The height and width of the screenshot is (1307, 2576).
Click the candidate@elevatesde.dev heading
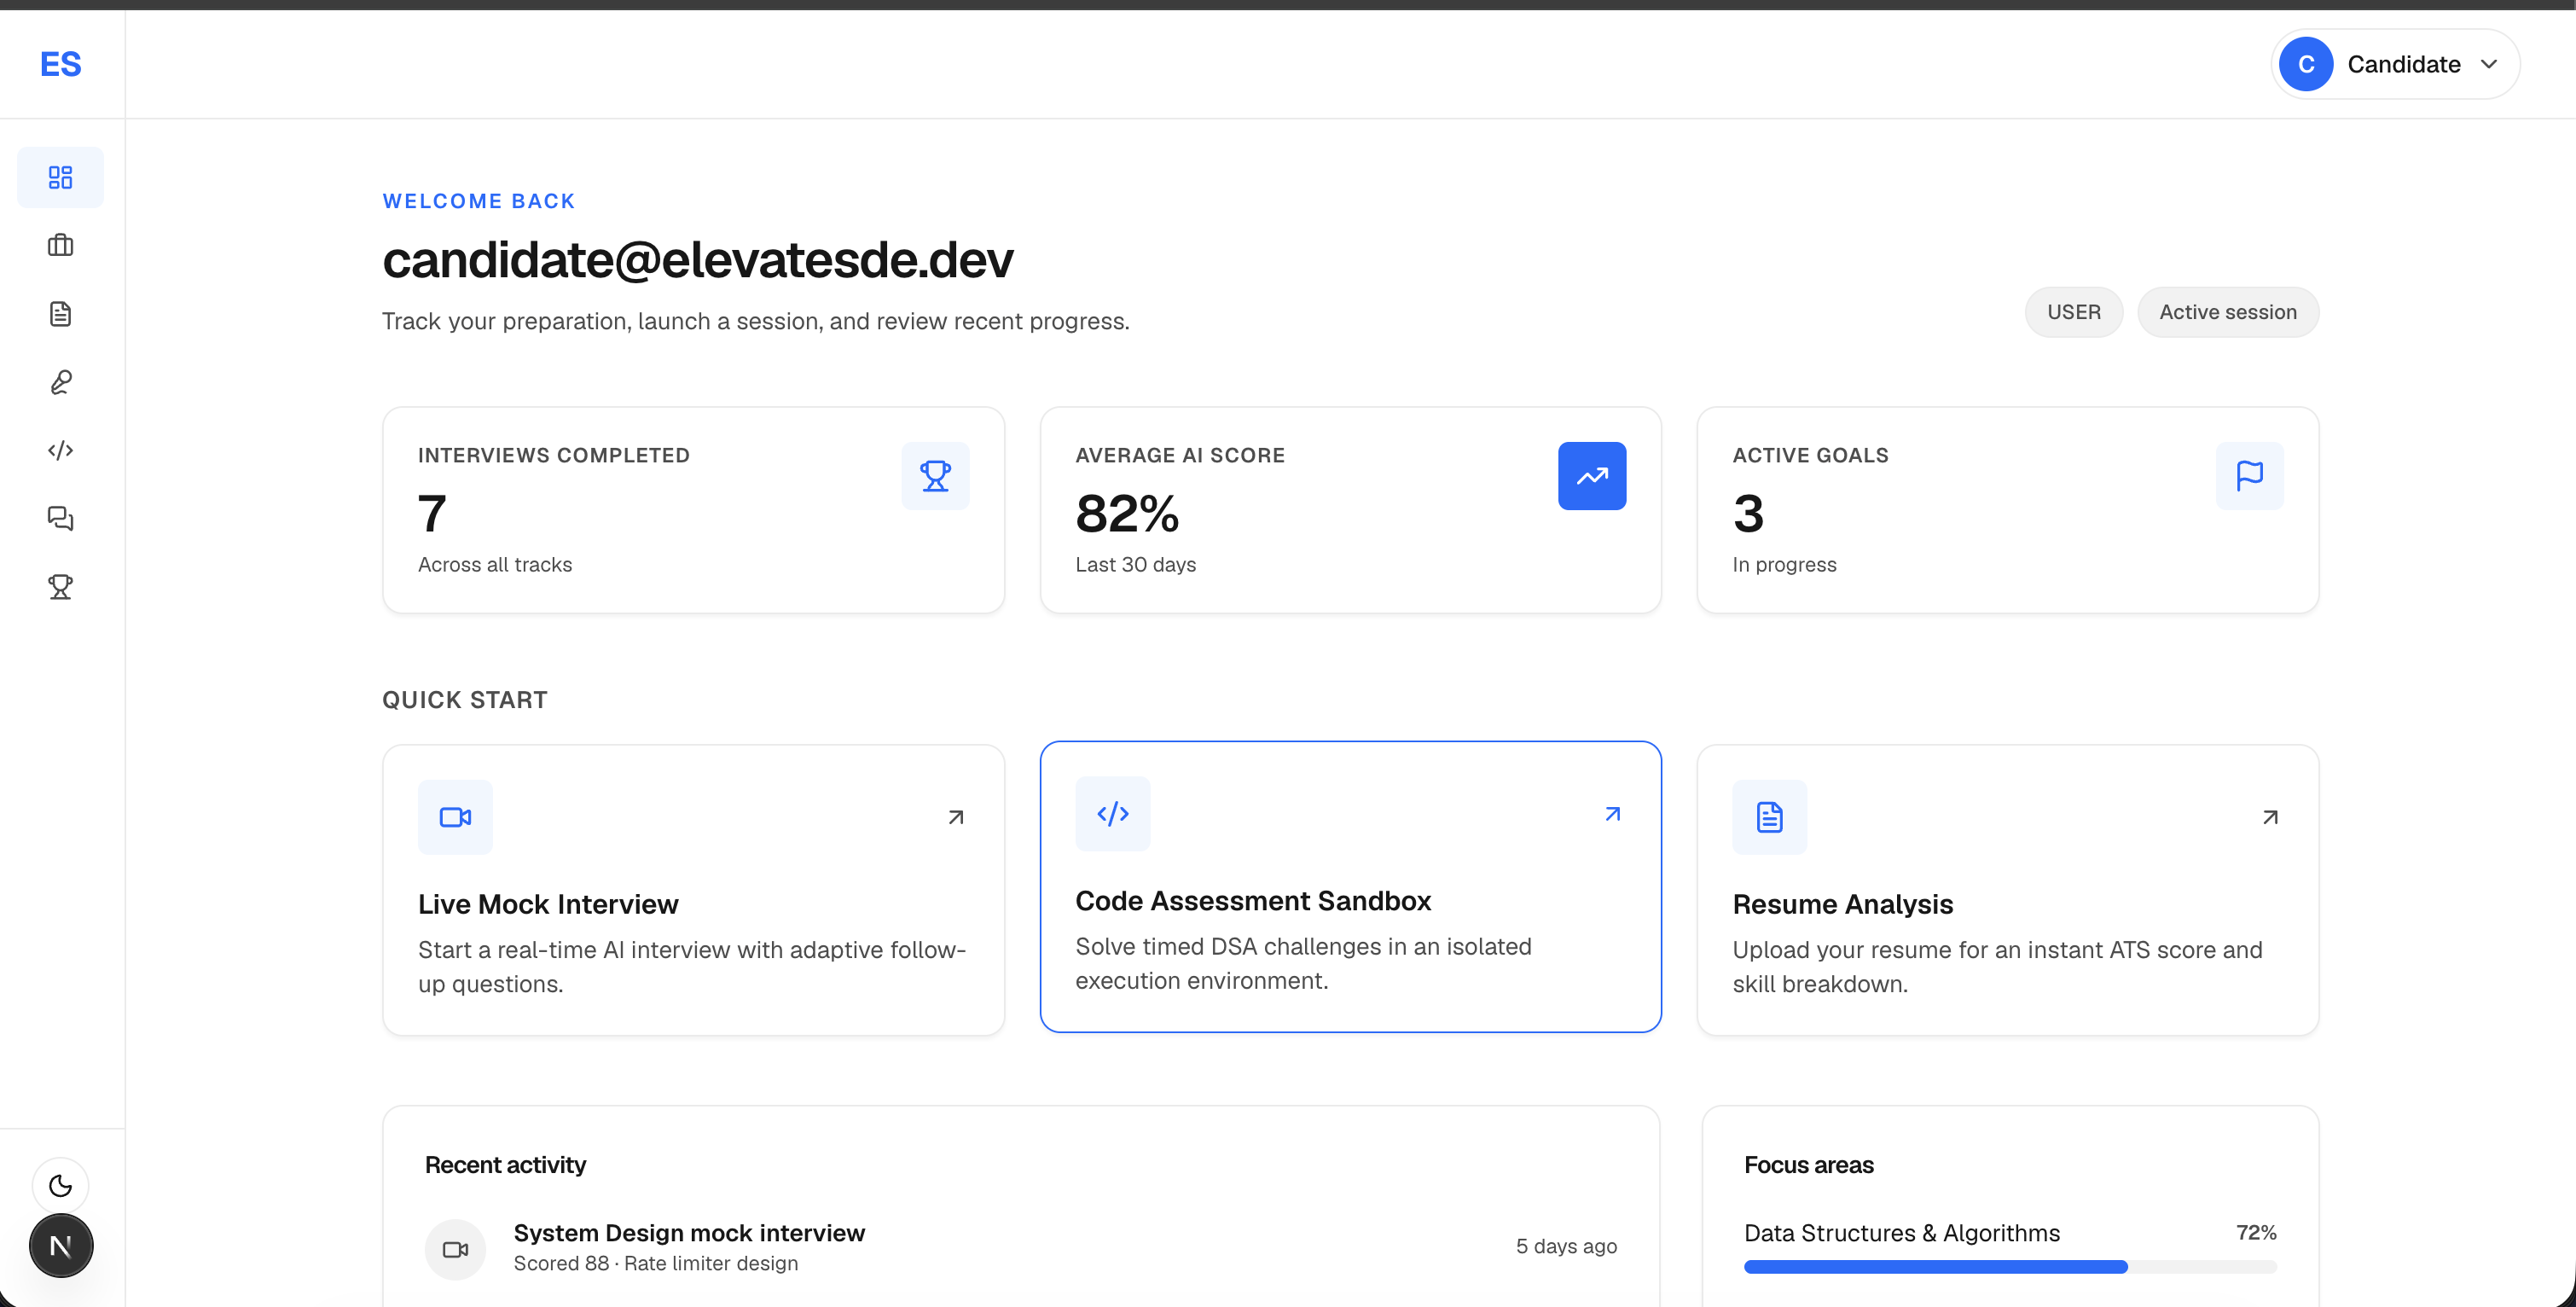click(x=698, y=261)
